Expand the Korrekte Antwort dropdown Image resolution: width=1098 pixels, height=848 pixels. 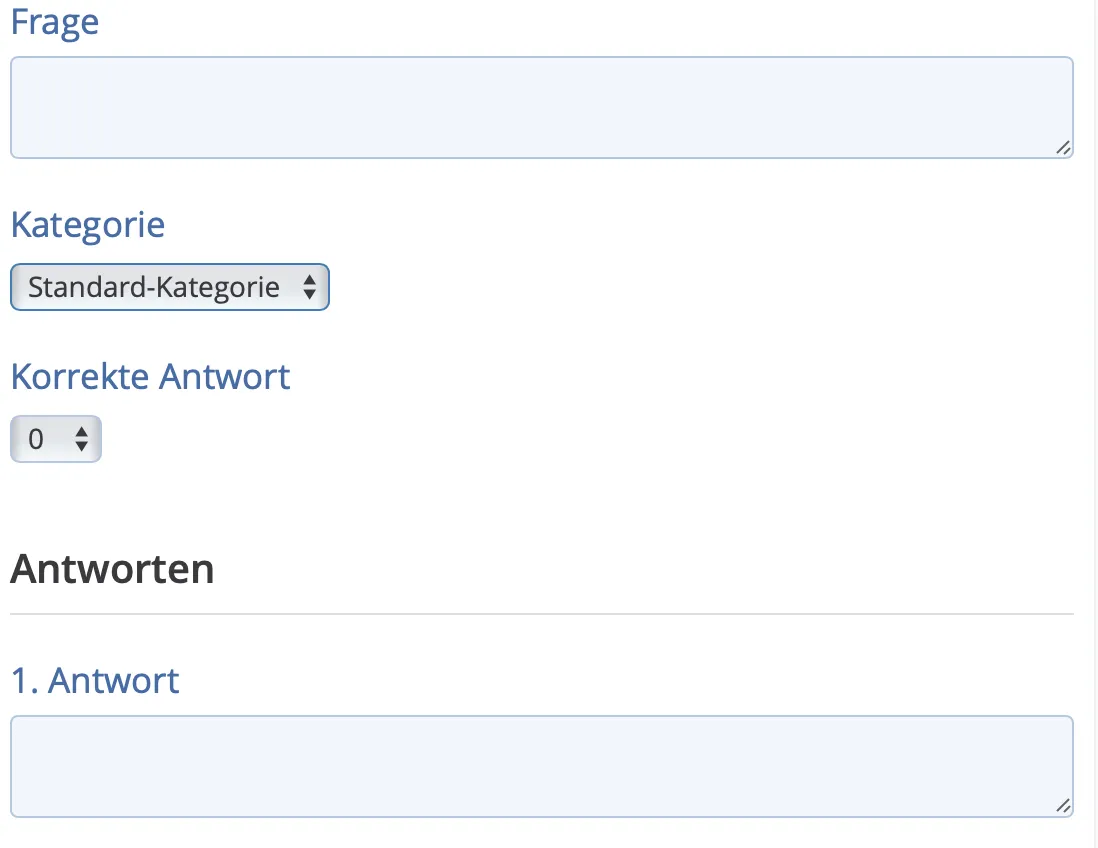[x=56, y=439]
